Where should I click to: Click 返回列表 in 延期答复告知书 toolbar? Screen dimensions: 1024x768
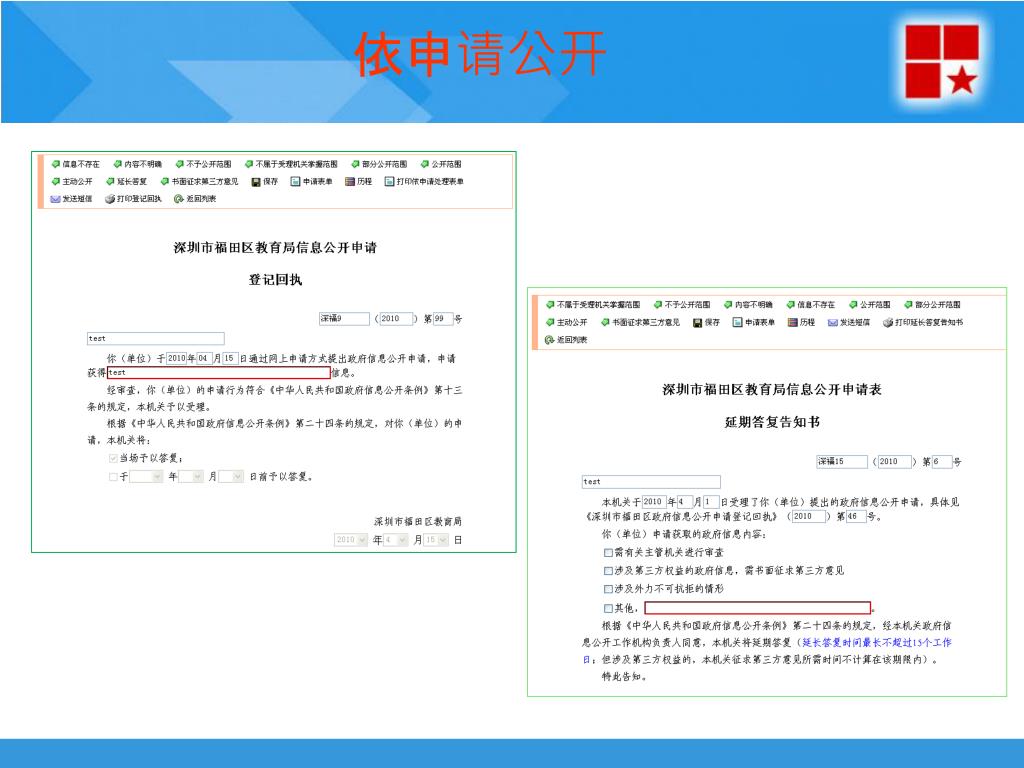click(566, 340)
